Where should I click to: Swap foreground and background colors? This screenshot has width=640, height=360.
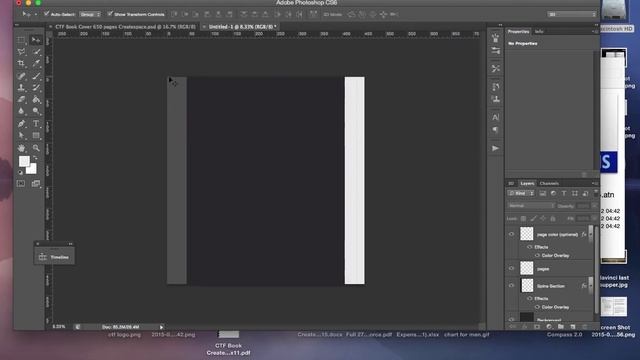[x=36, y=158]
